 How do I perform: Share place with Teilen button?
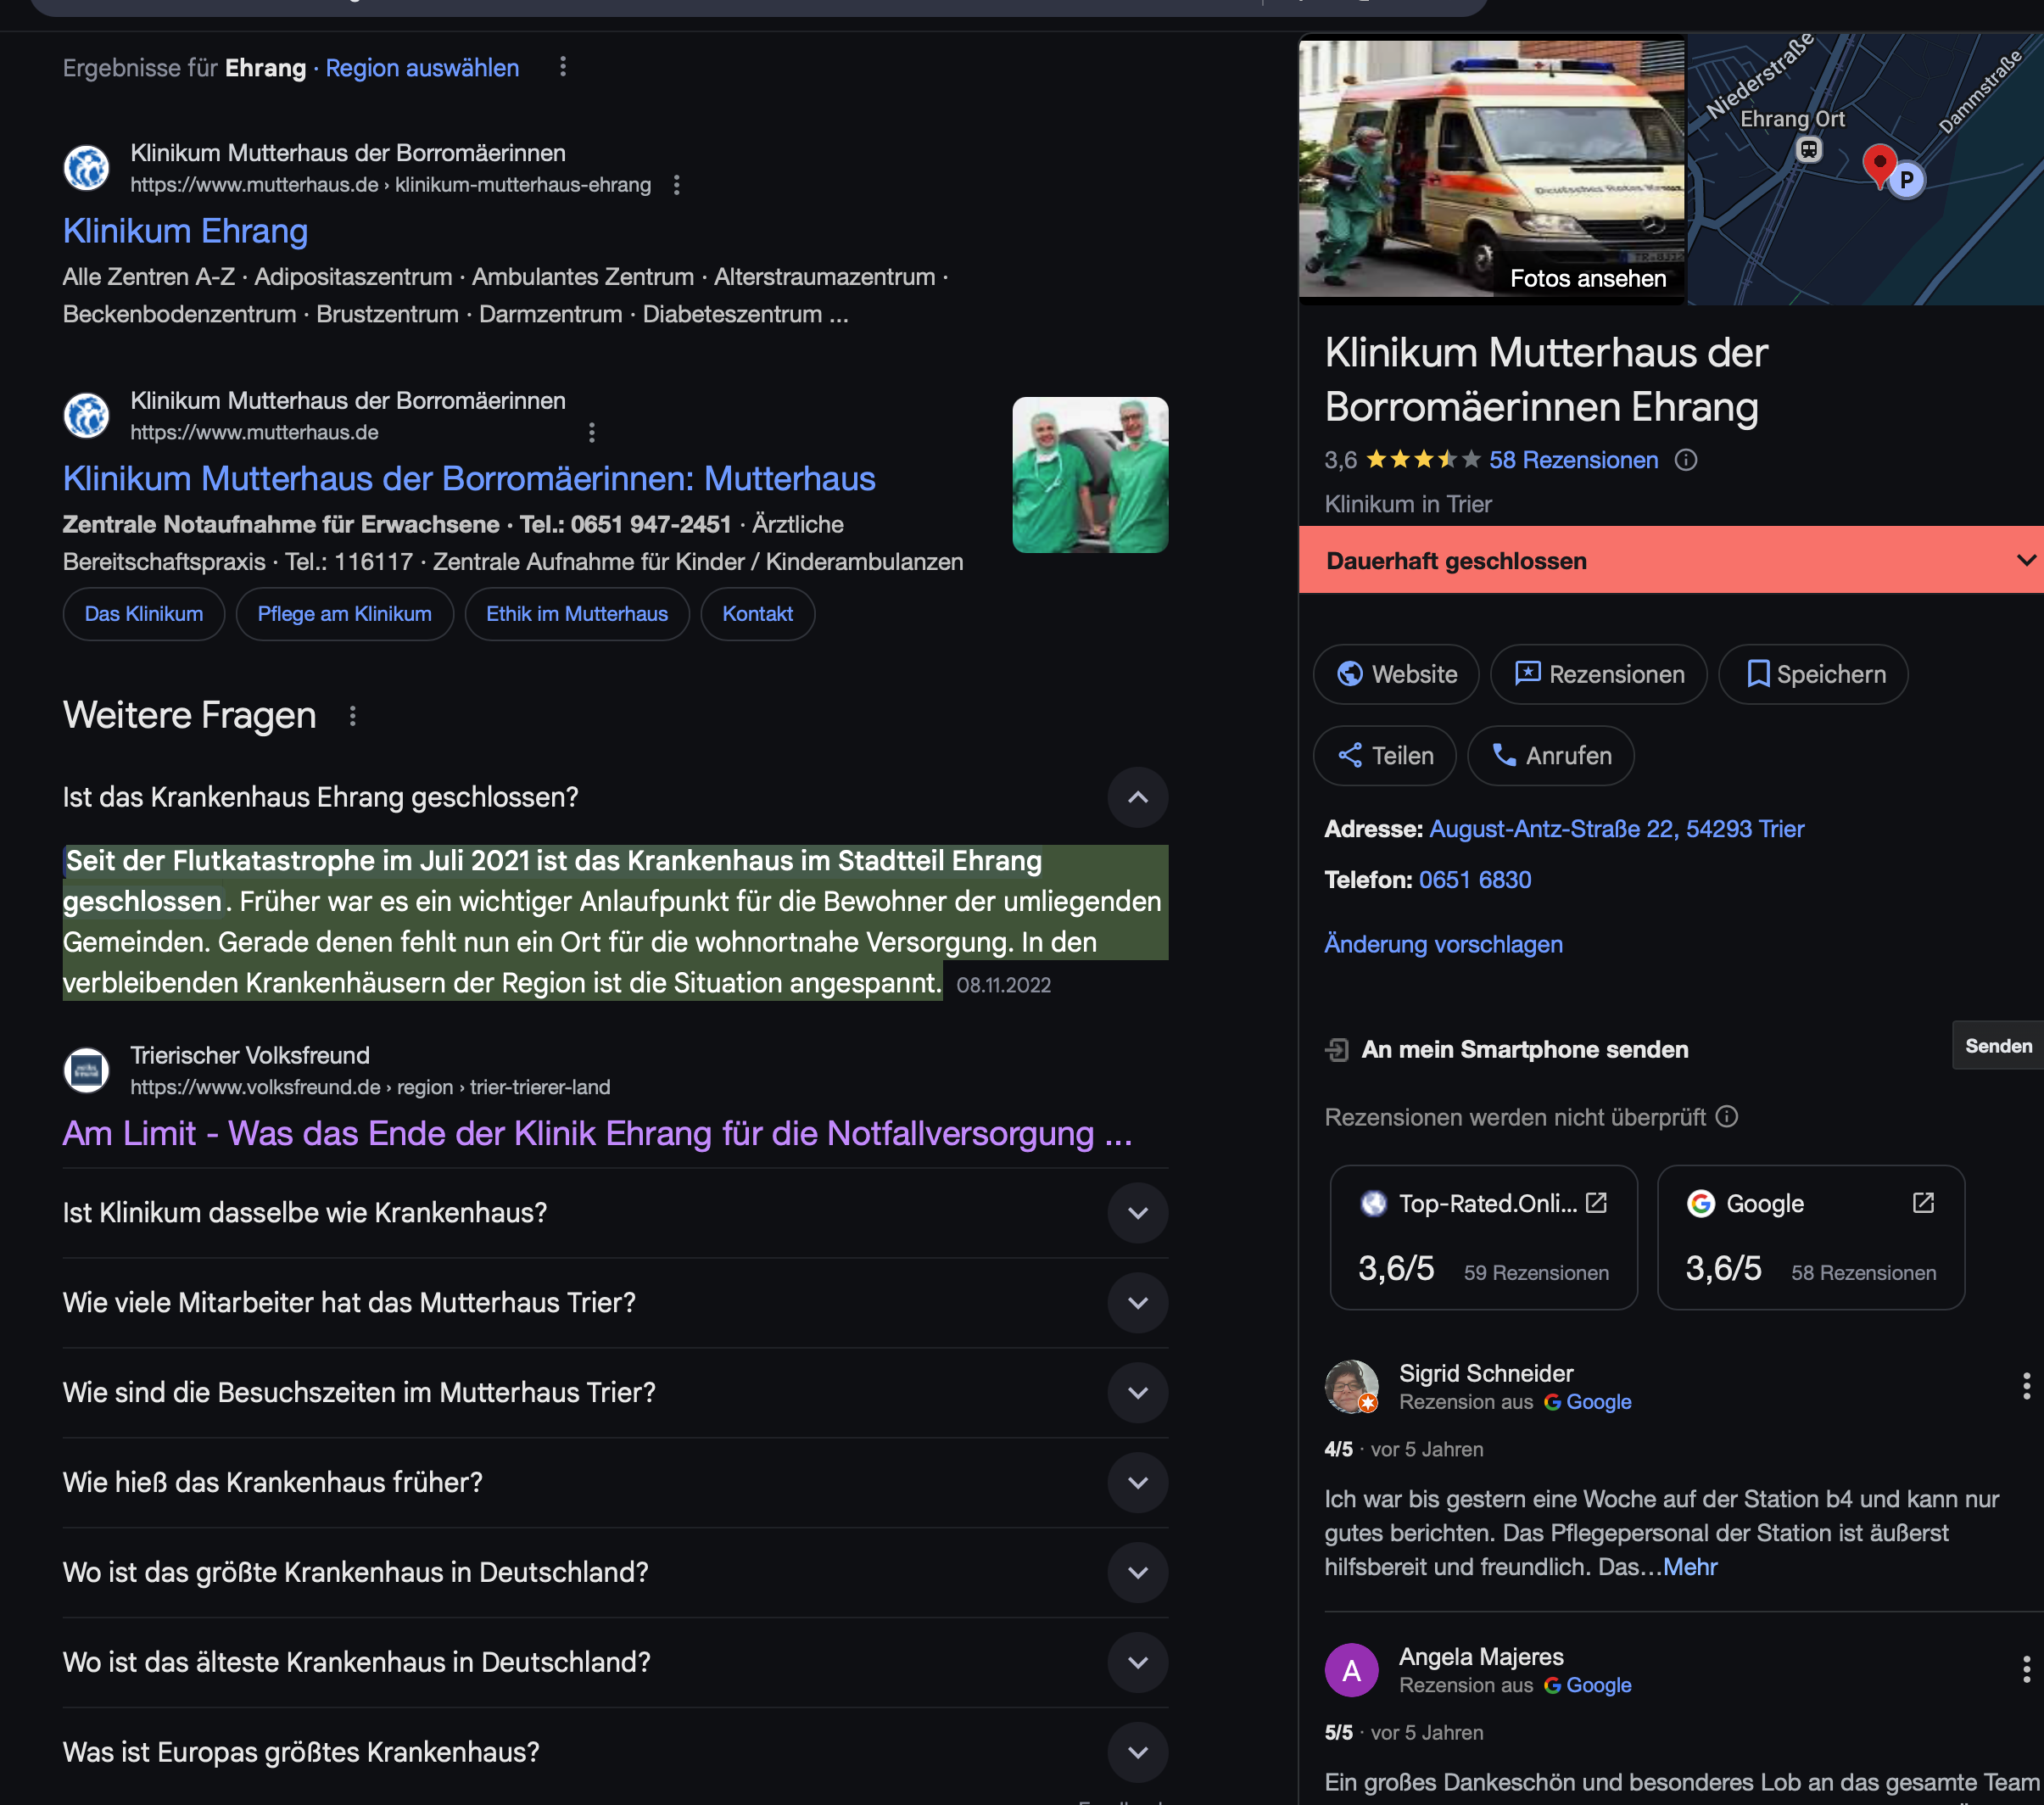pyautogui.click(x=1385, y=756)
